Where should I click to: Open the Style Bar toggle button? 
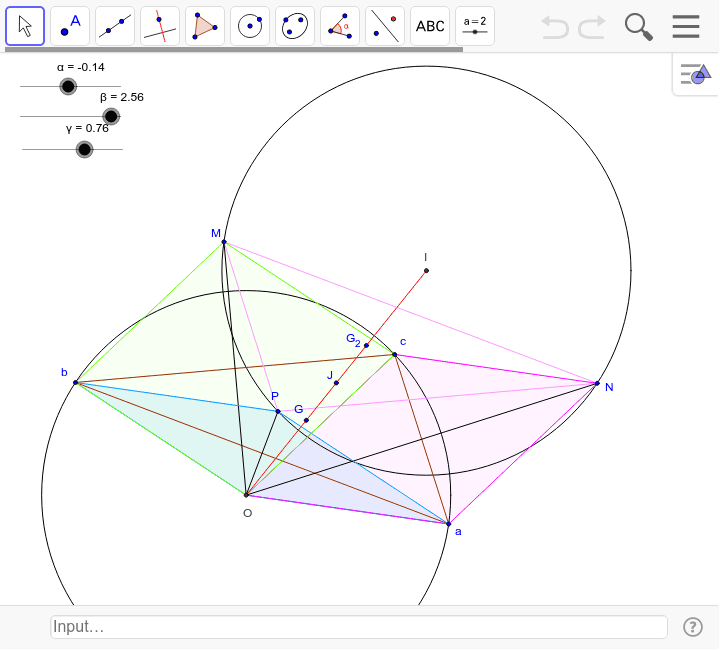[x=696, y=74]
